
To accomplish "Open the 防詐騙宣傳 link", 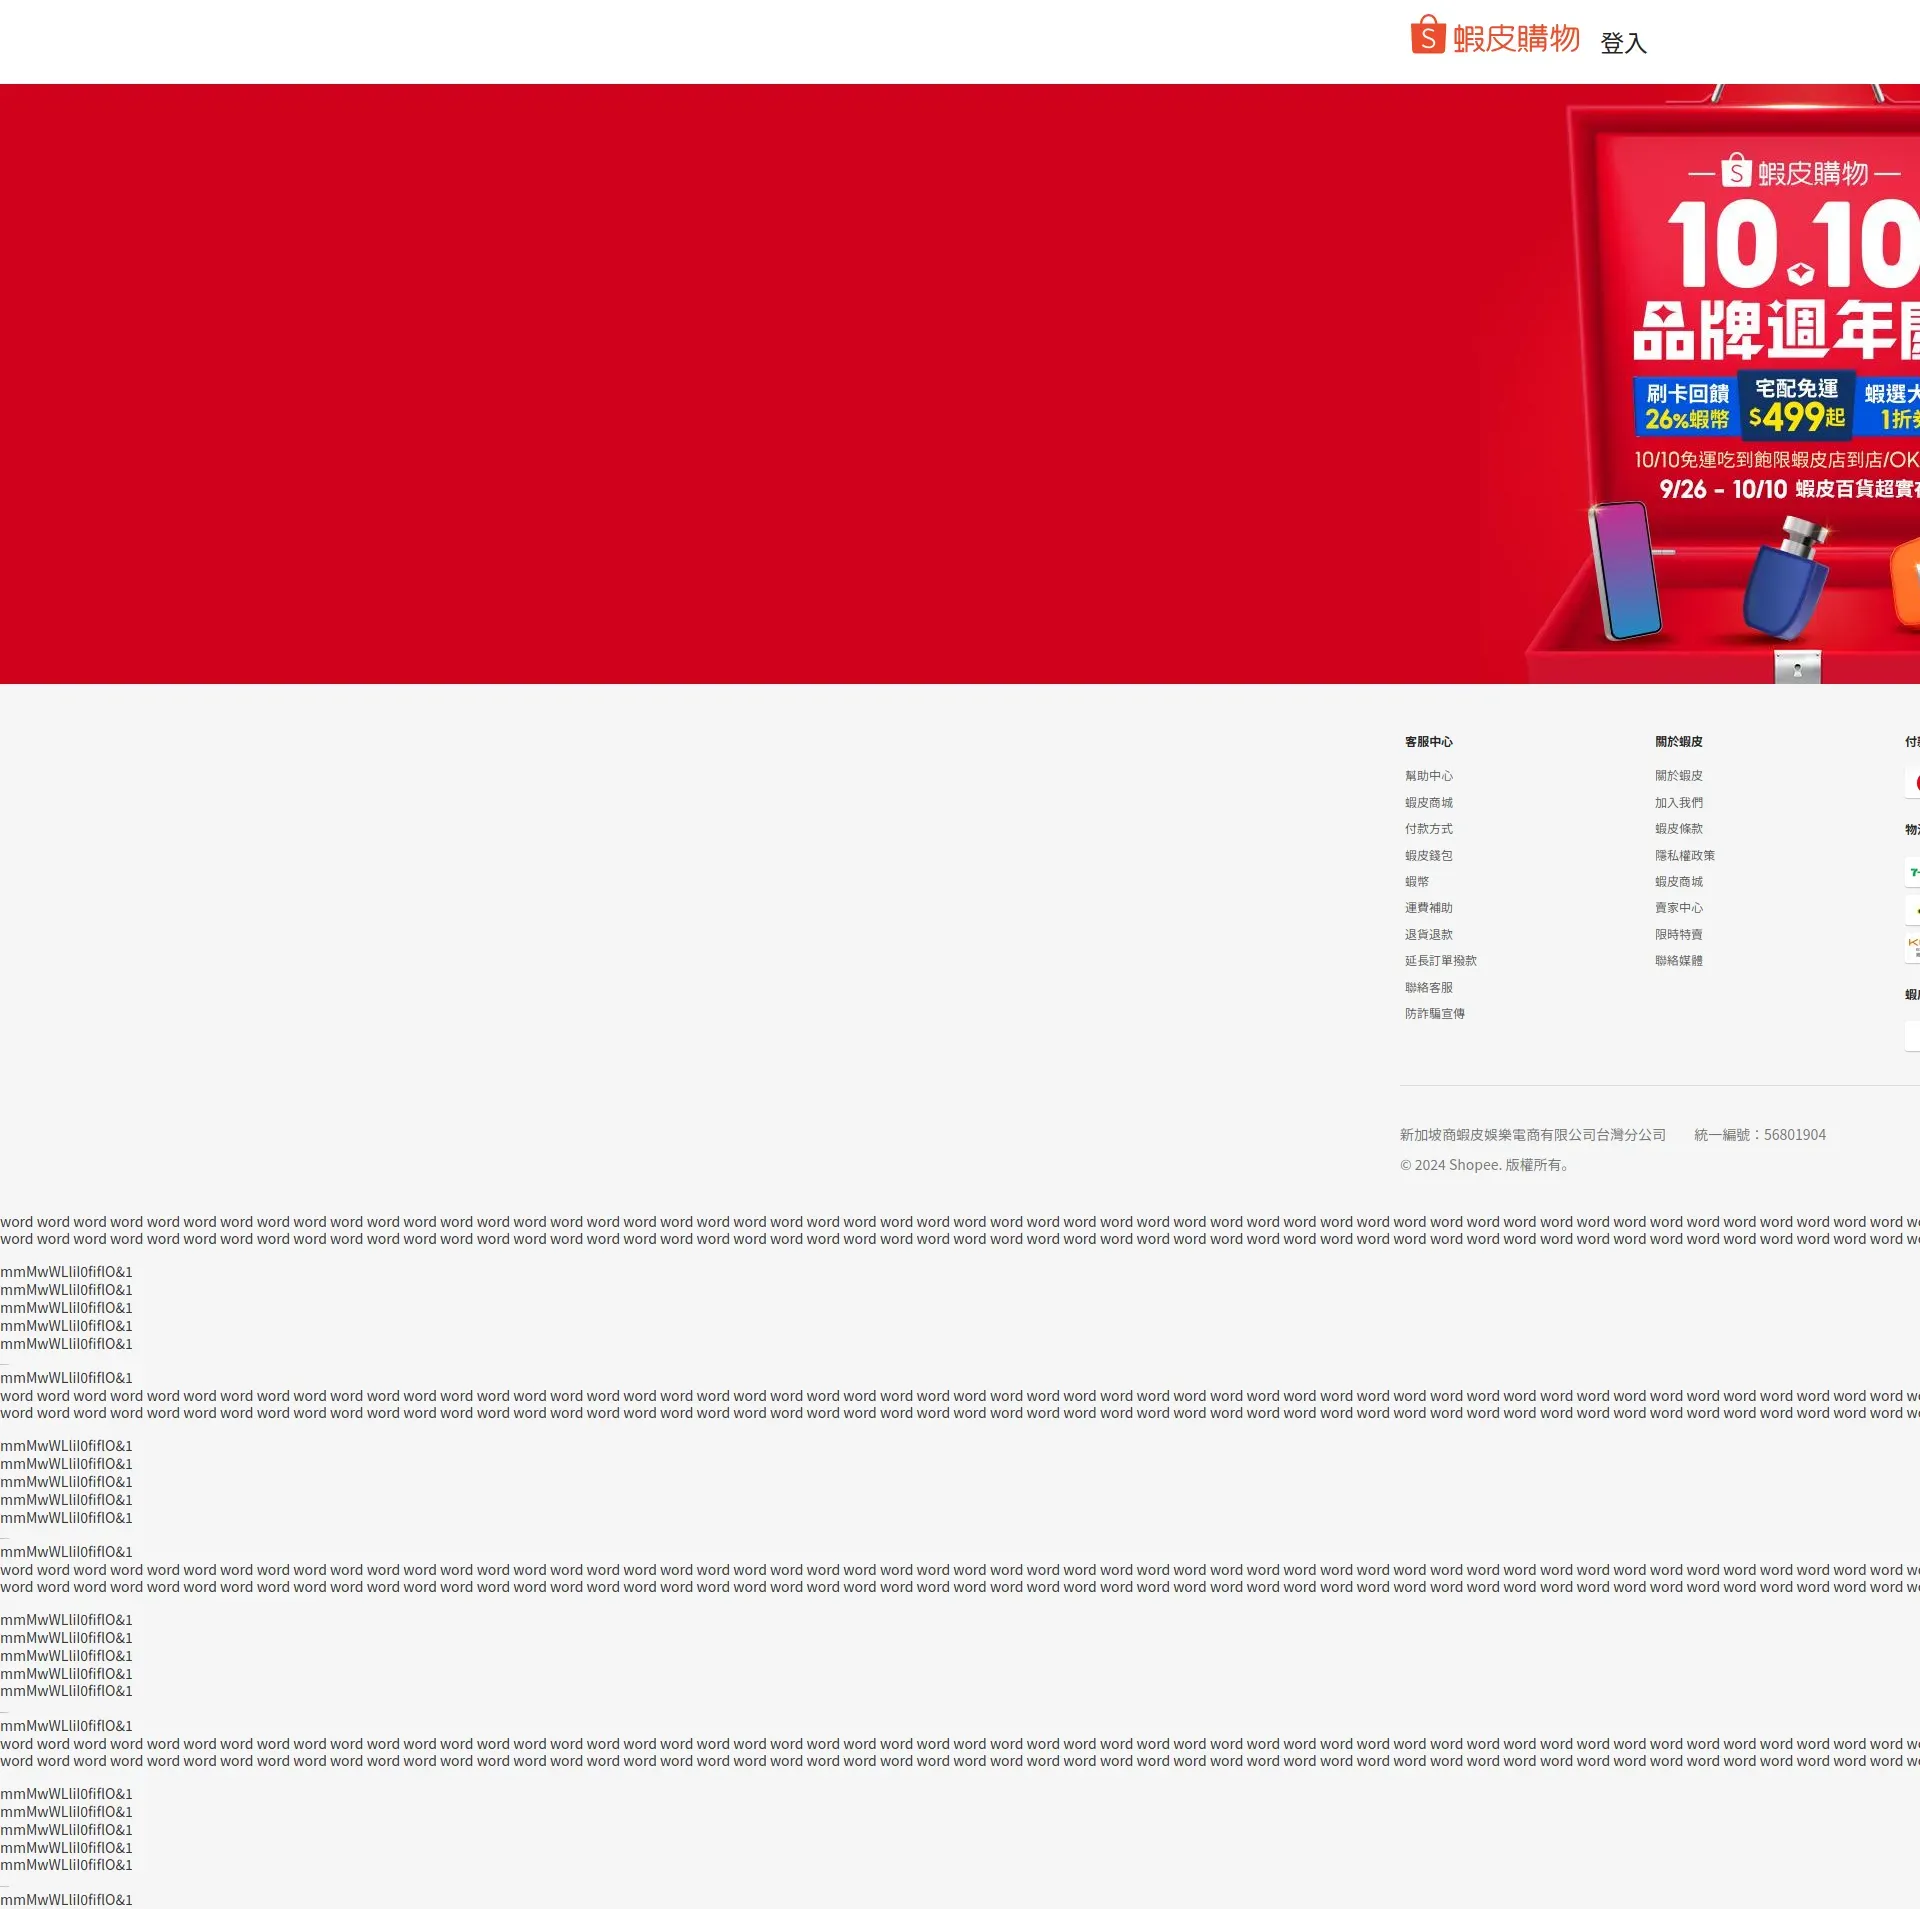I will click(x=1434, y=1014).
